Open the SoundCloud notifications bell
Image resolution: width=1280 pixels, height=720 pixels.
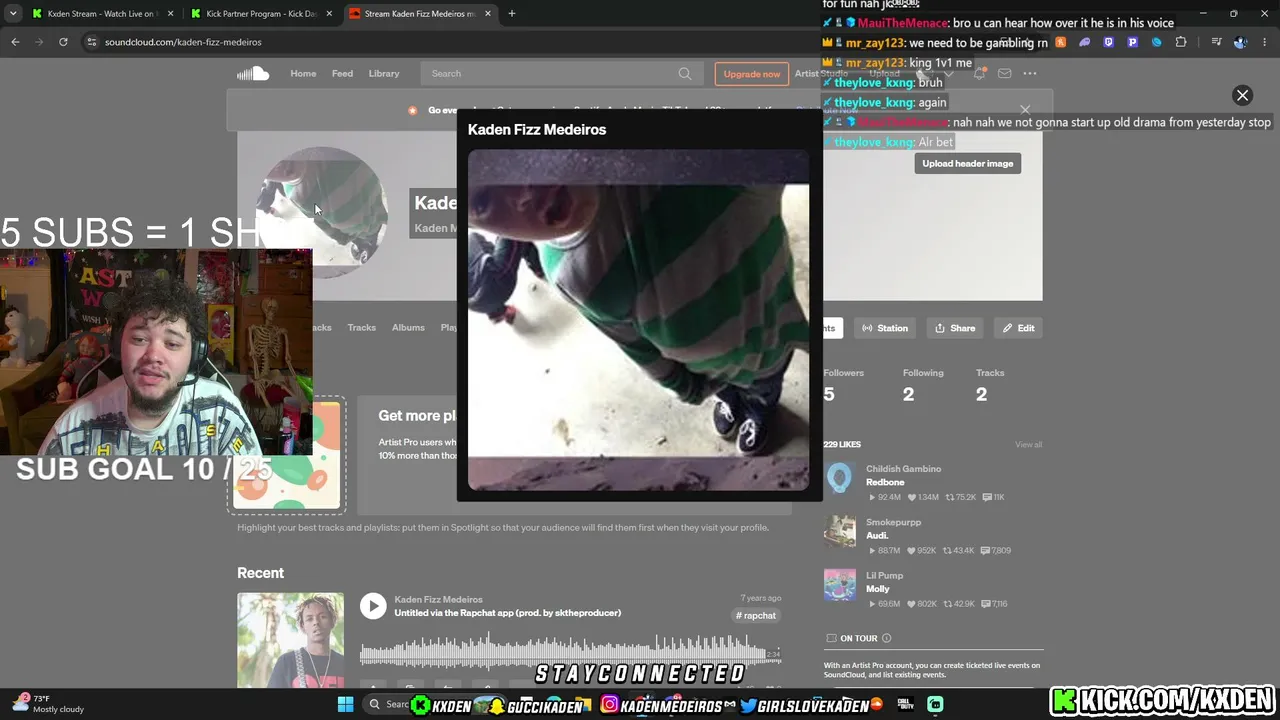coord(979,73)
